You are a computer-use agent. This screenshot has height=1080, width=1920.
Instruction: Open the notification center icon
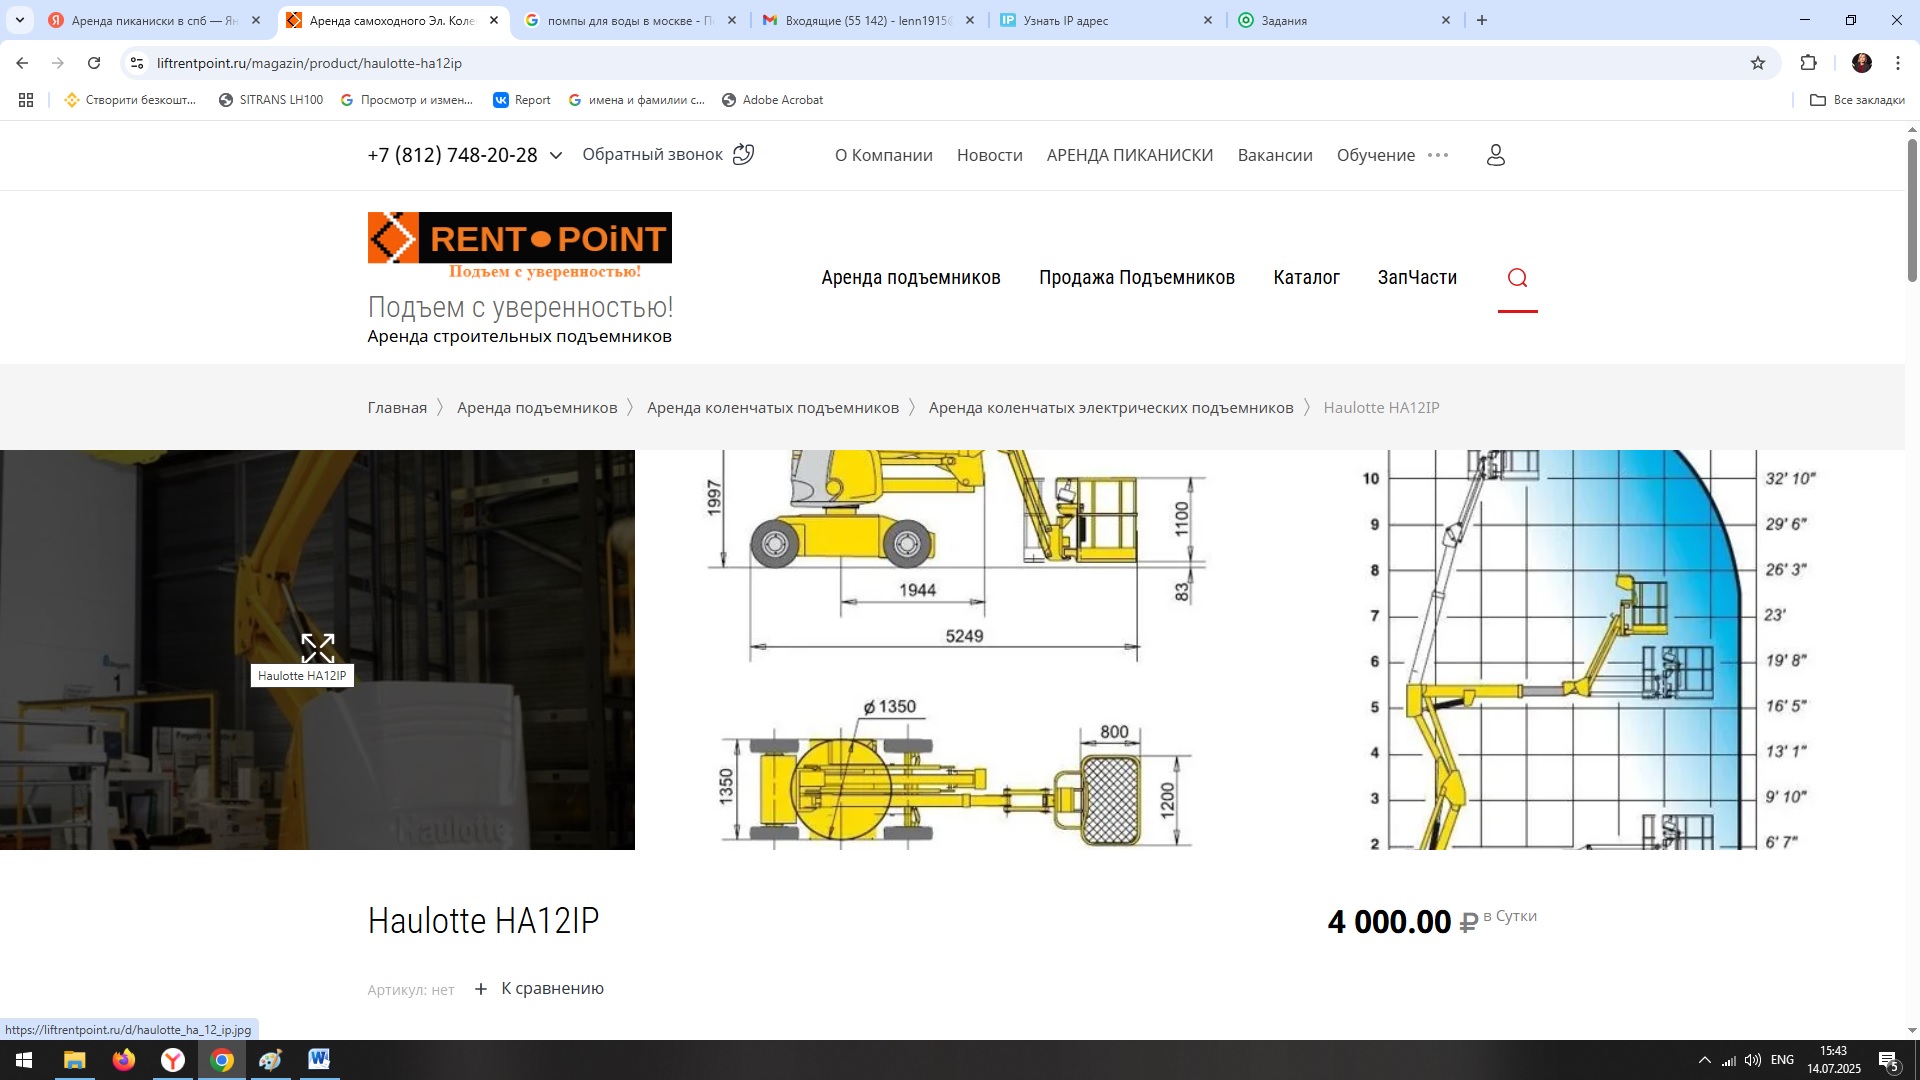tap(1889, 1061)
